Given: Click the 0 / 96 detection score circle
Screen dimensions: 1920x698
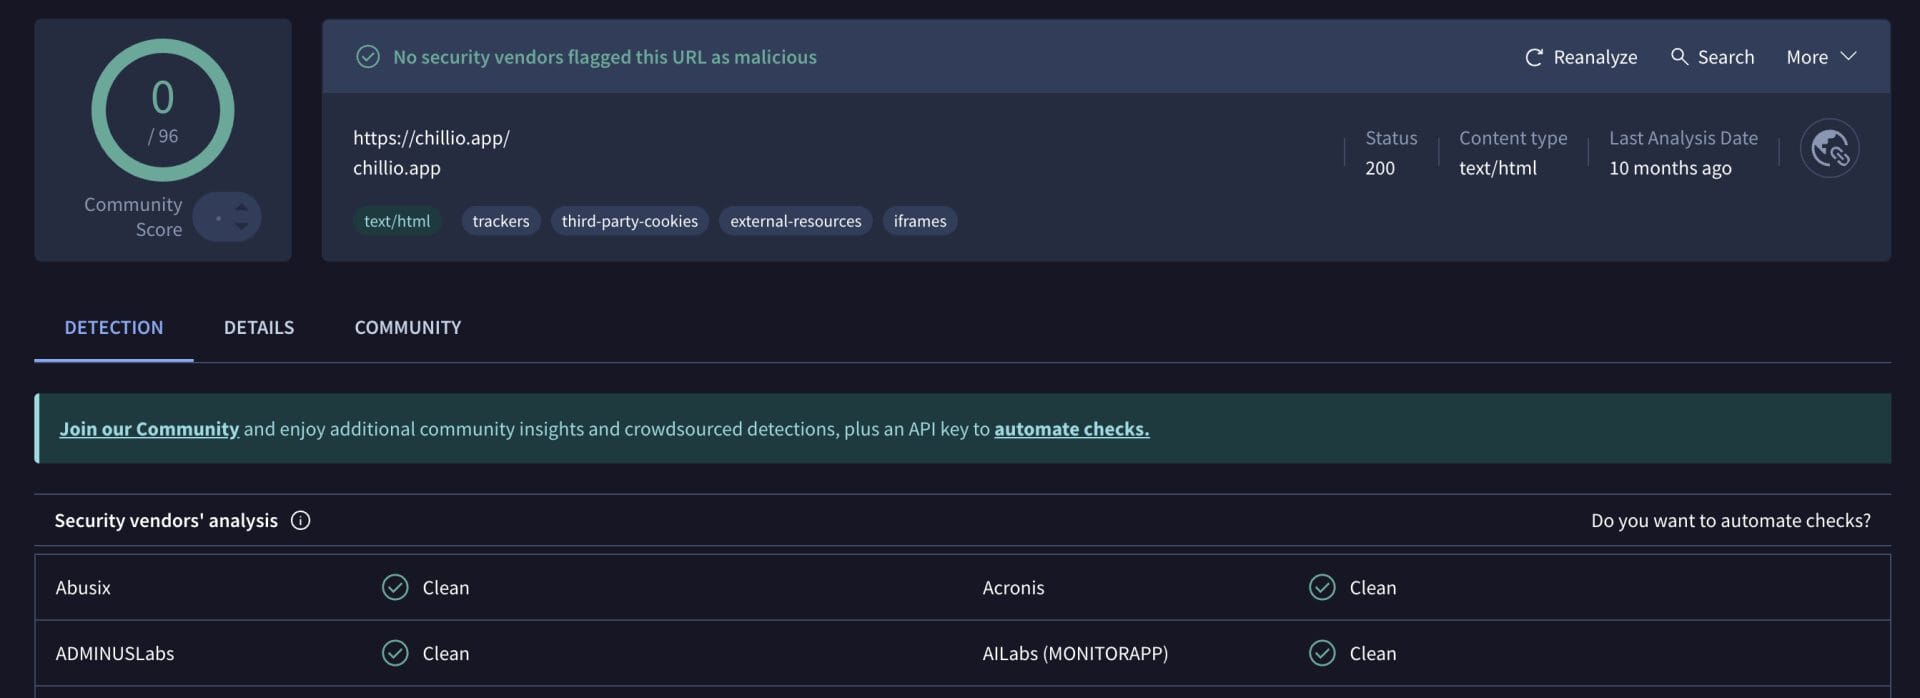Looking at the screenshot, I should [163, 110].
